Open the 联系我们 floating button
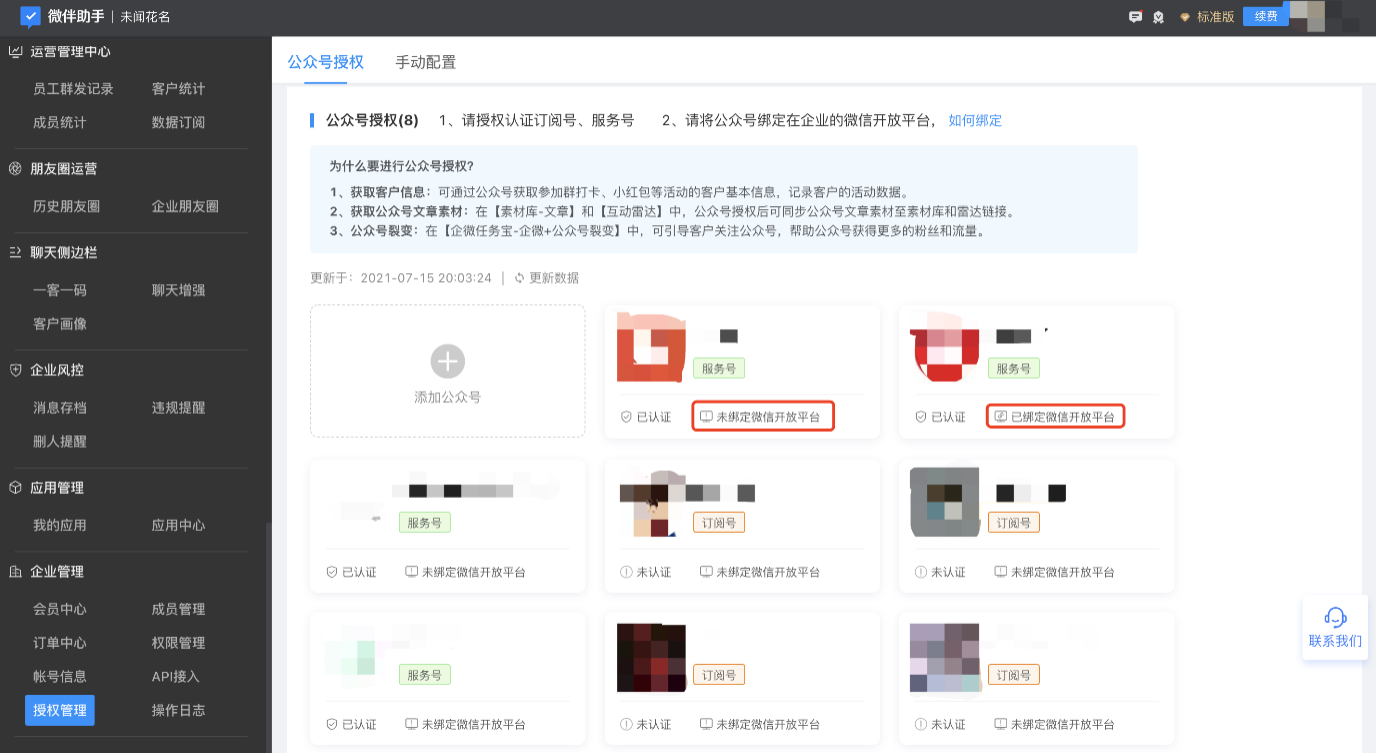This screenshot has height=753, width=1376. [1335, 628]
